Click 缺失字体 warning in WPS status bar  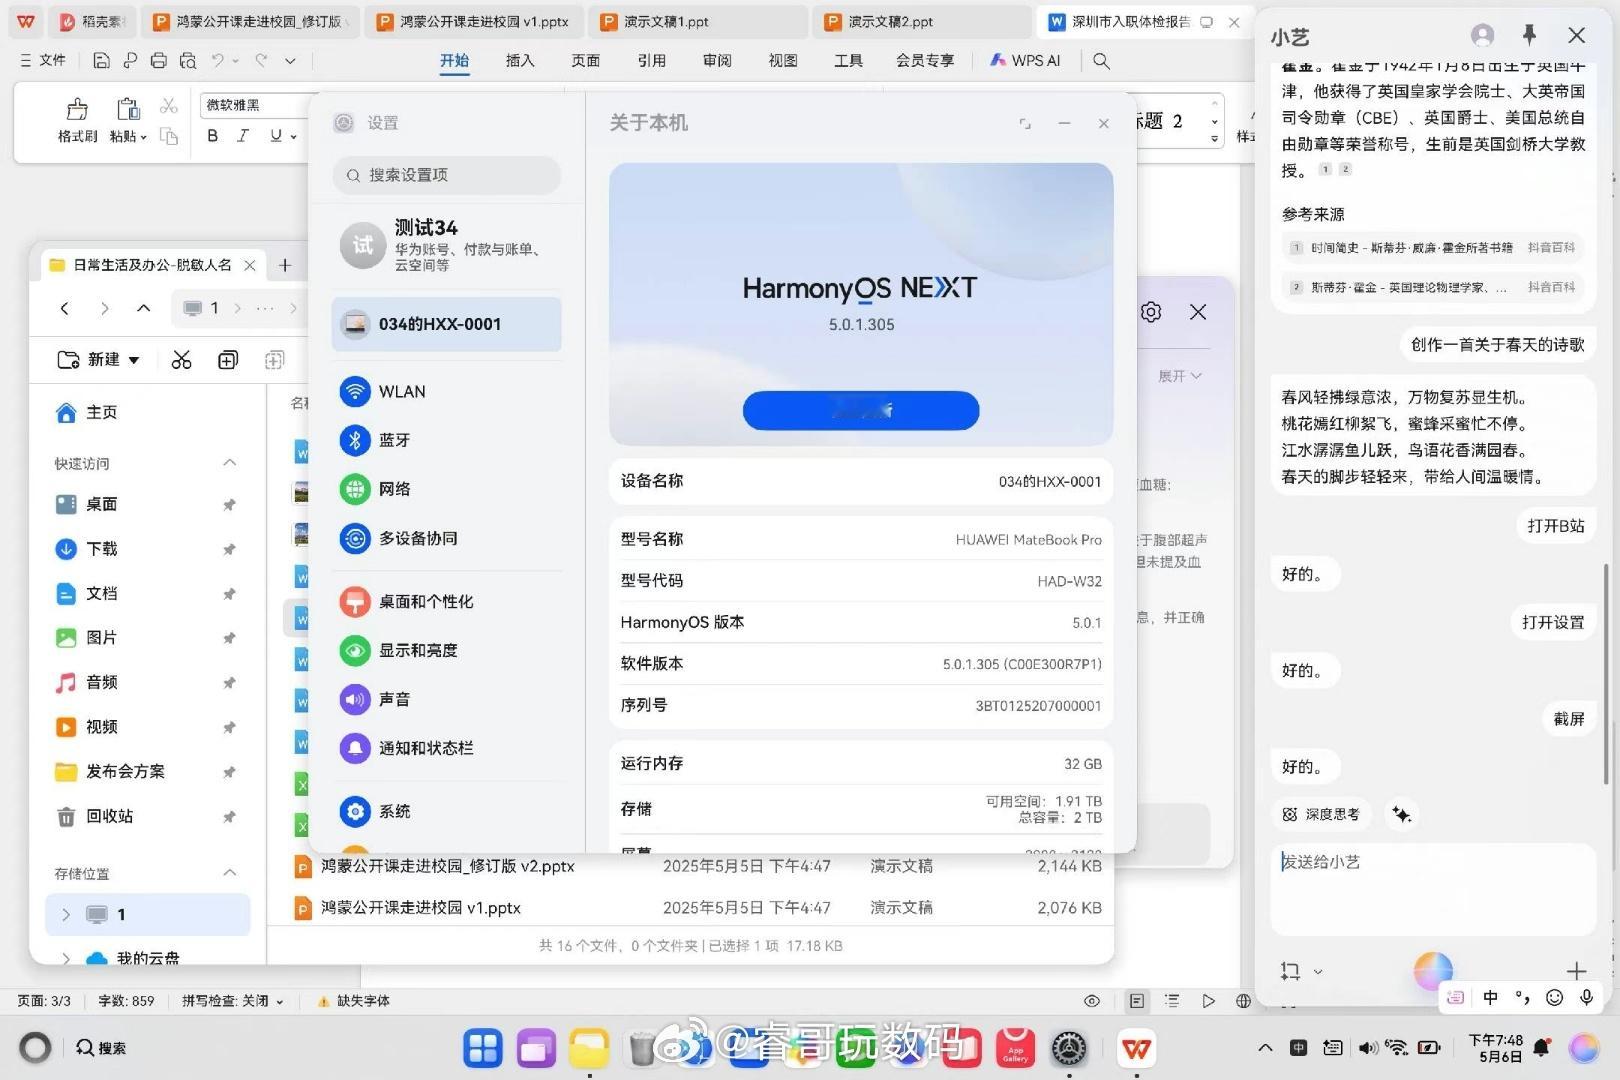pos(354,1001)
